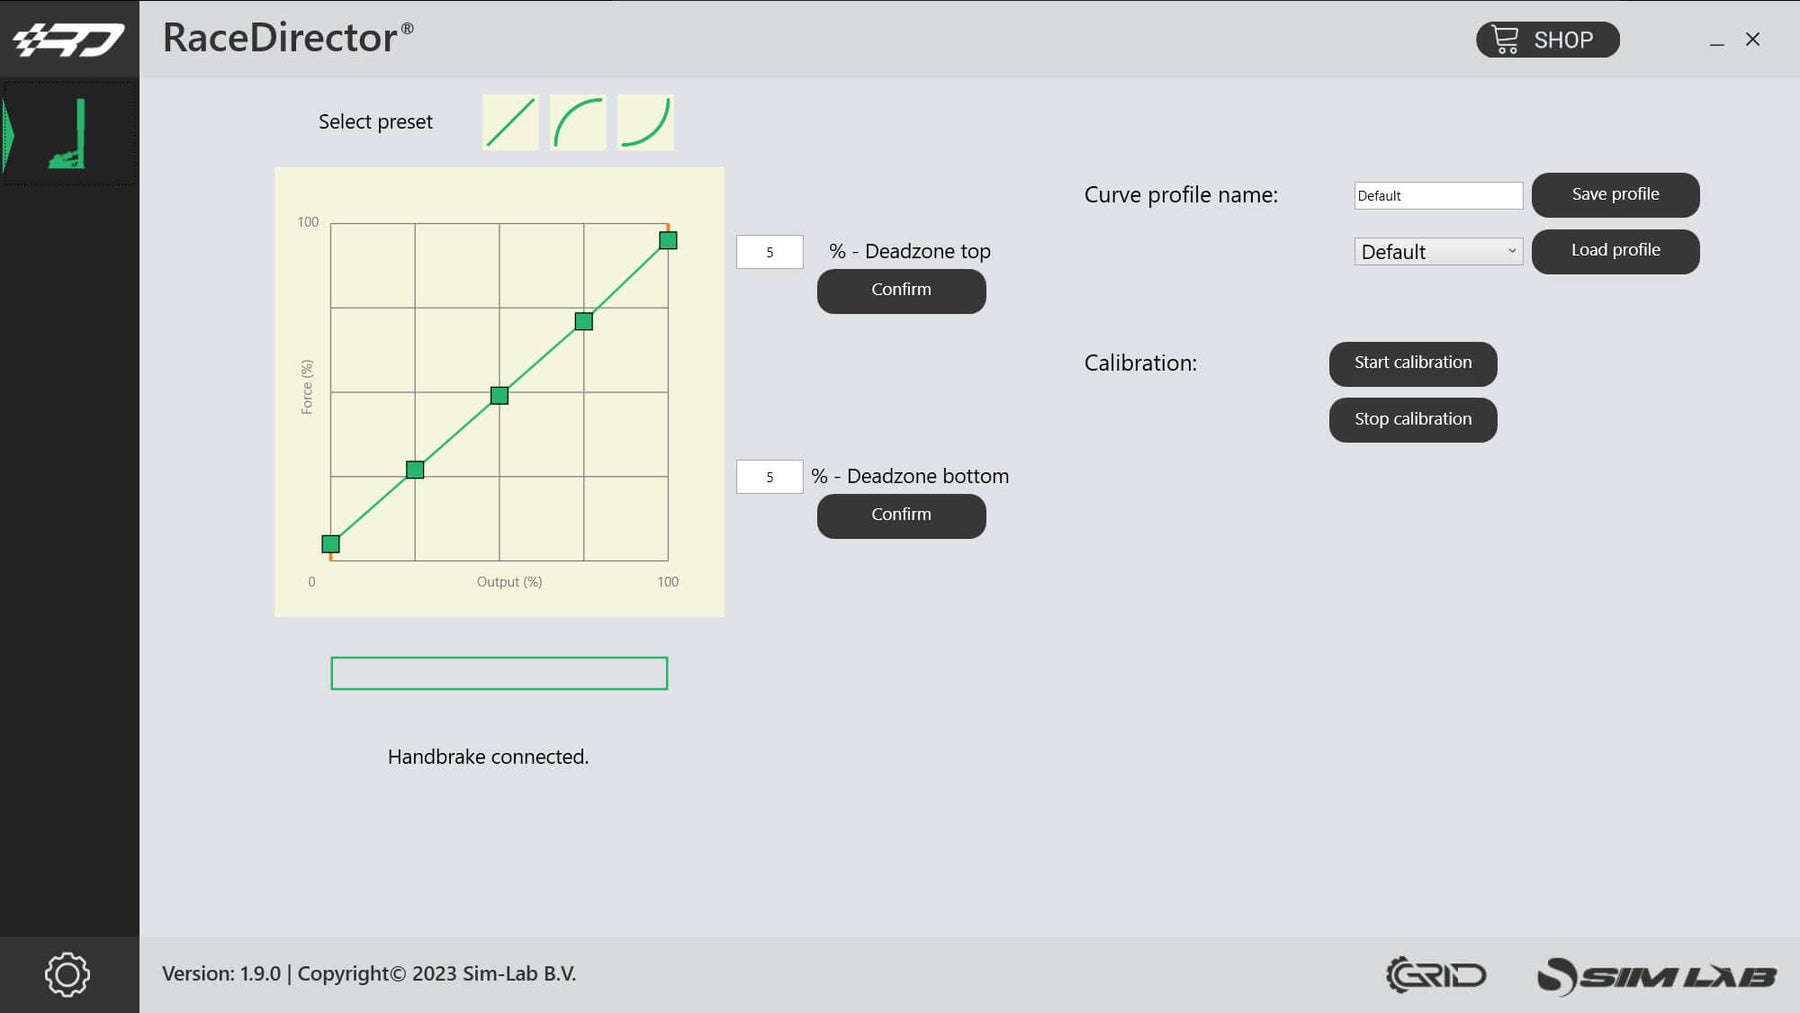Stop calibration of the handbrake
1800x1013 pixels.
[1412, 419]
